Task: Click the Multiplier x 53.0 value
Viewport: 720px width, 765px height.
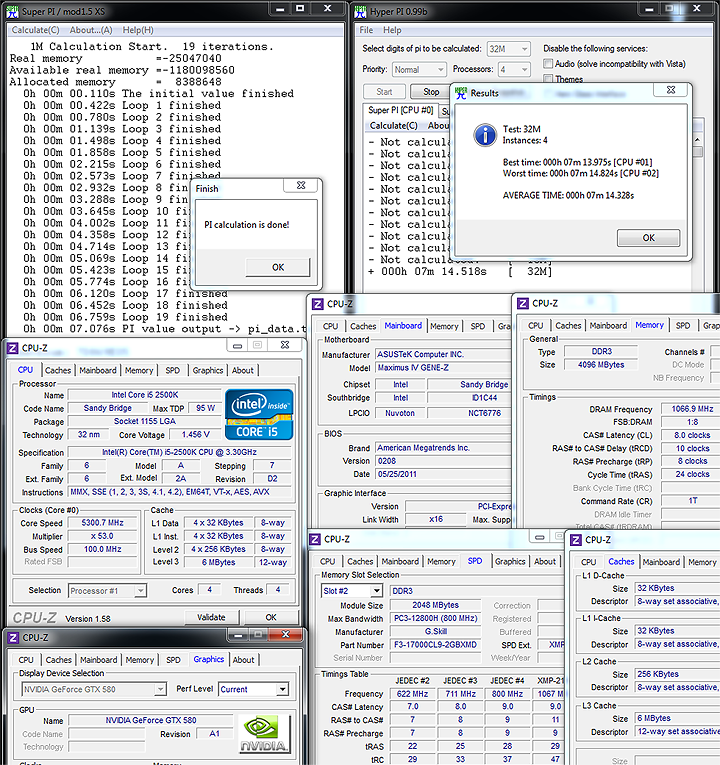Action: pos(102,536)
